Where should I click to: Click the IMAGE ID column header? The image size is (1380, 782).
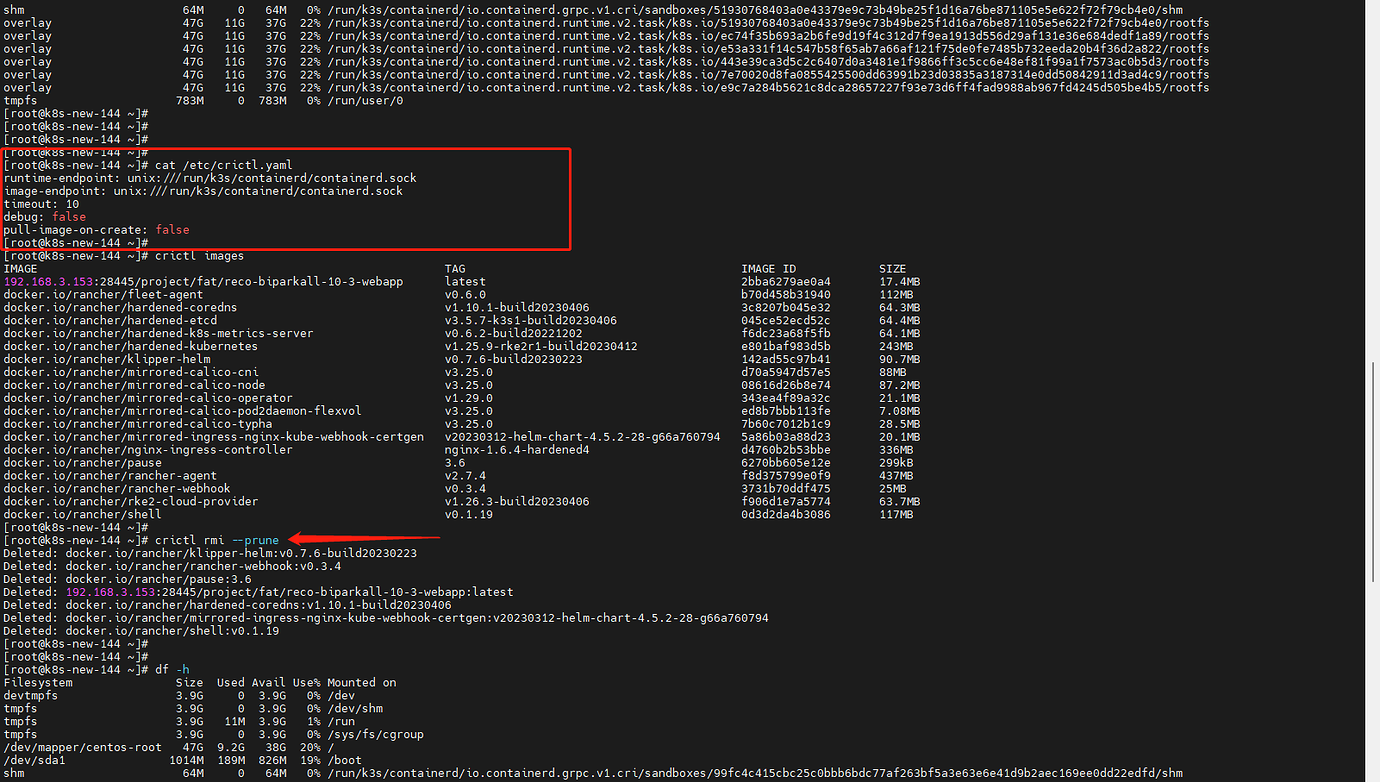coord(768,269)
